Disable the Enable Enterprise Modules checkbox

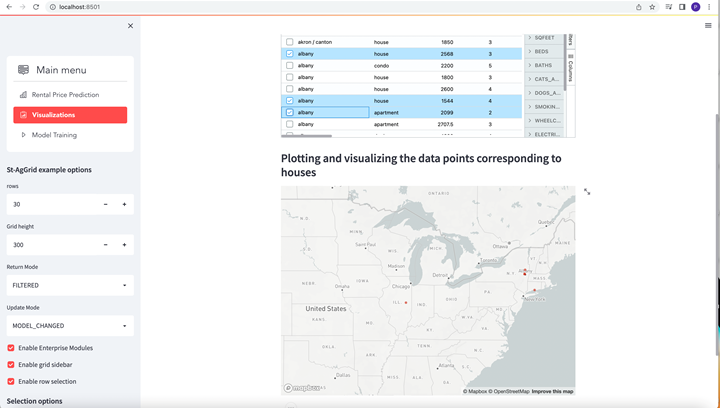point(12,348)
